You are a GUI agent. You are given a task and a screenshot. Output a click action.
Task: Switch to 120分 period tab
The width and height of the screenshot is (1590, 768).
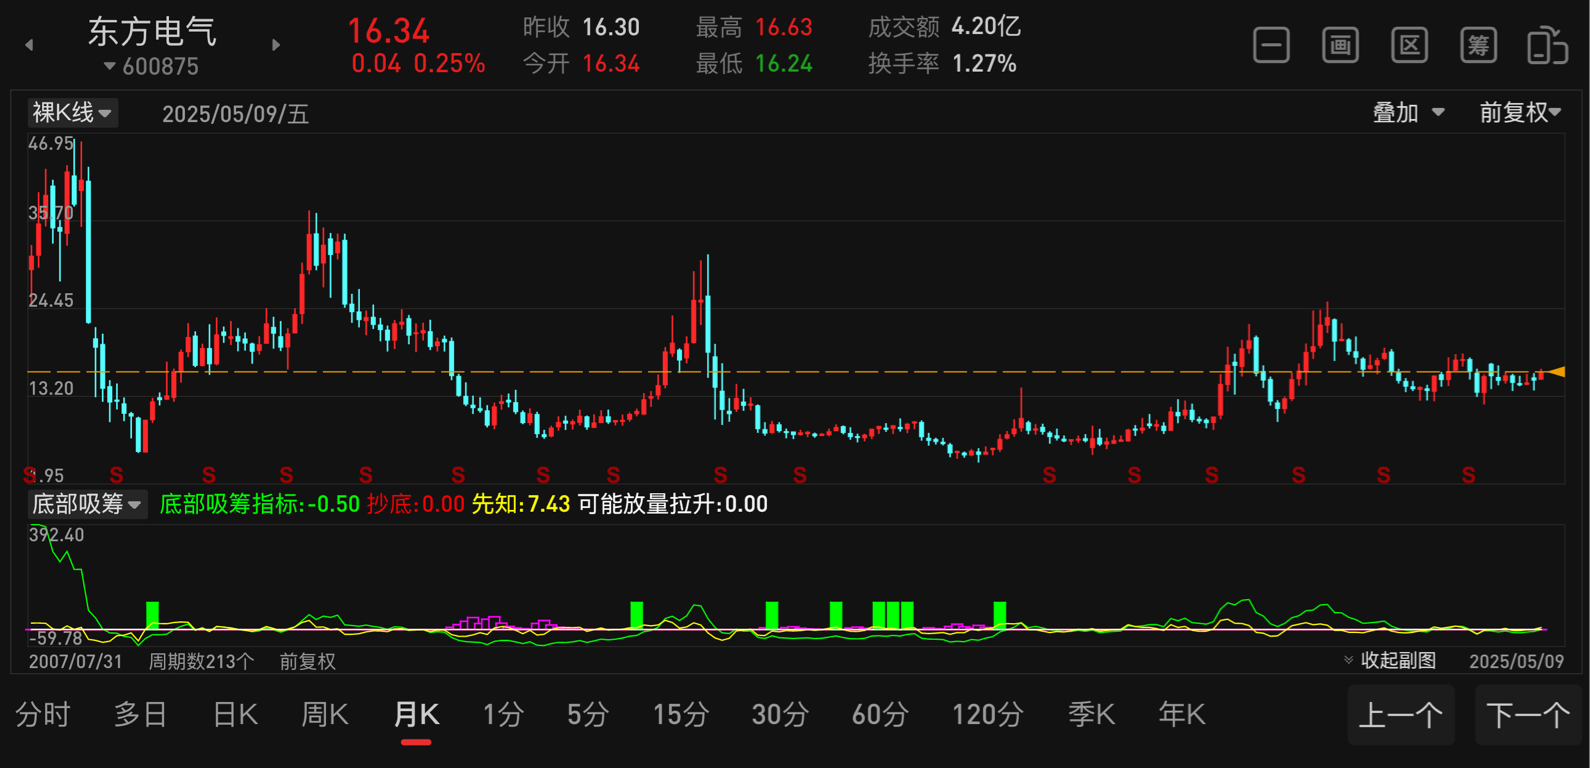988,715
